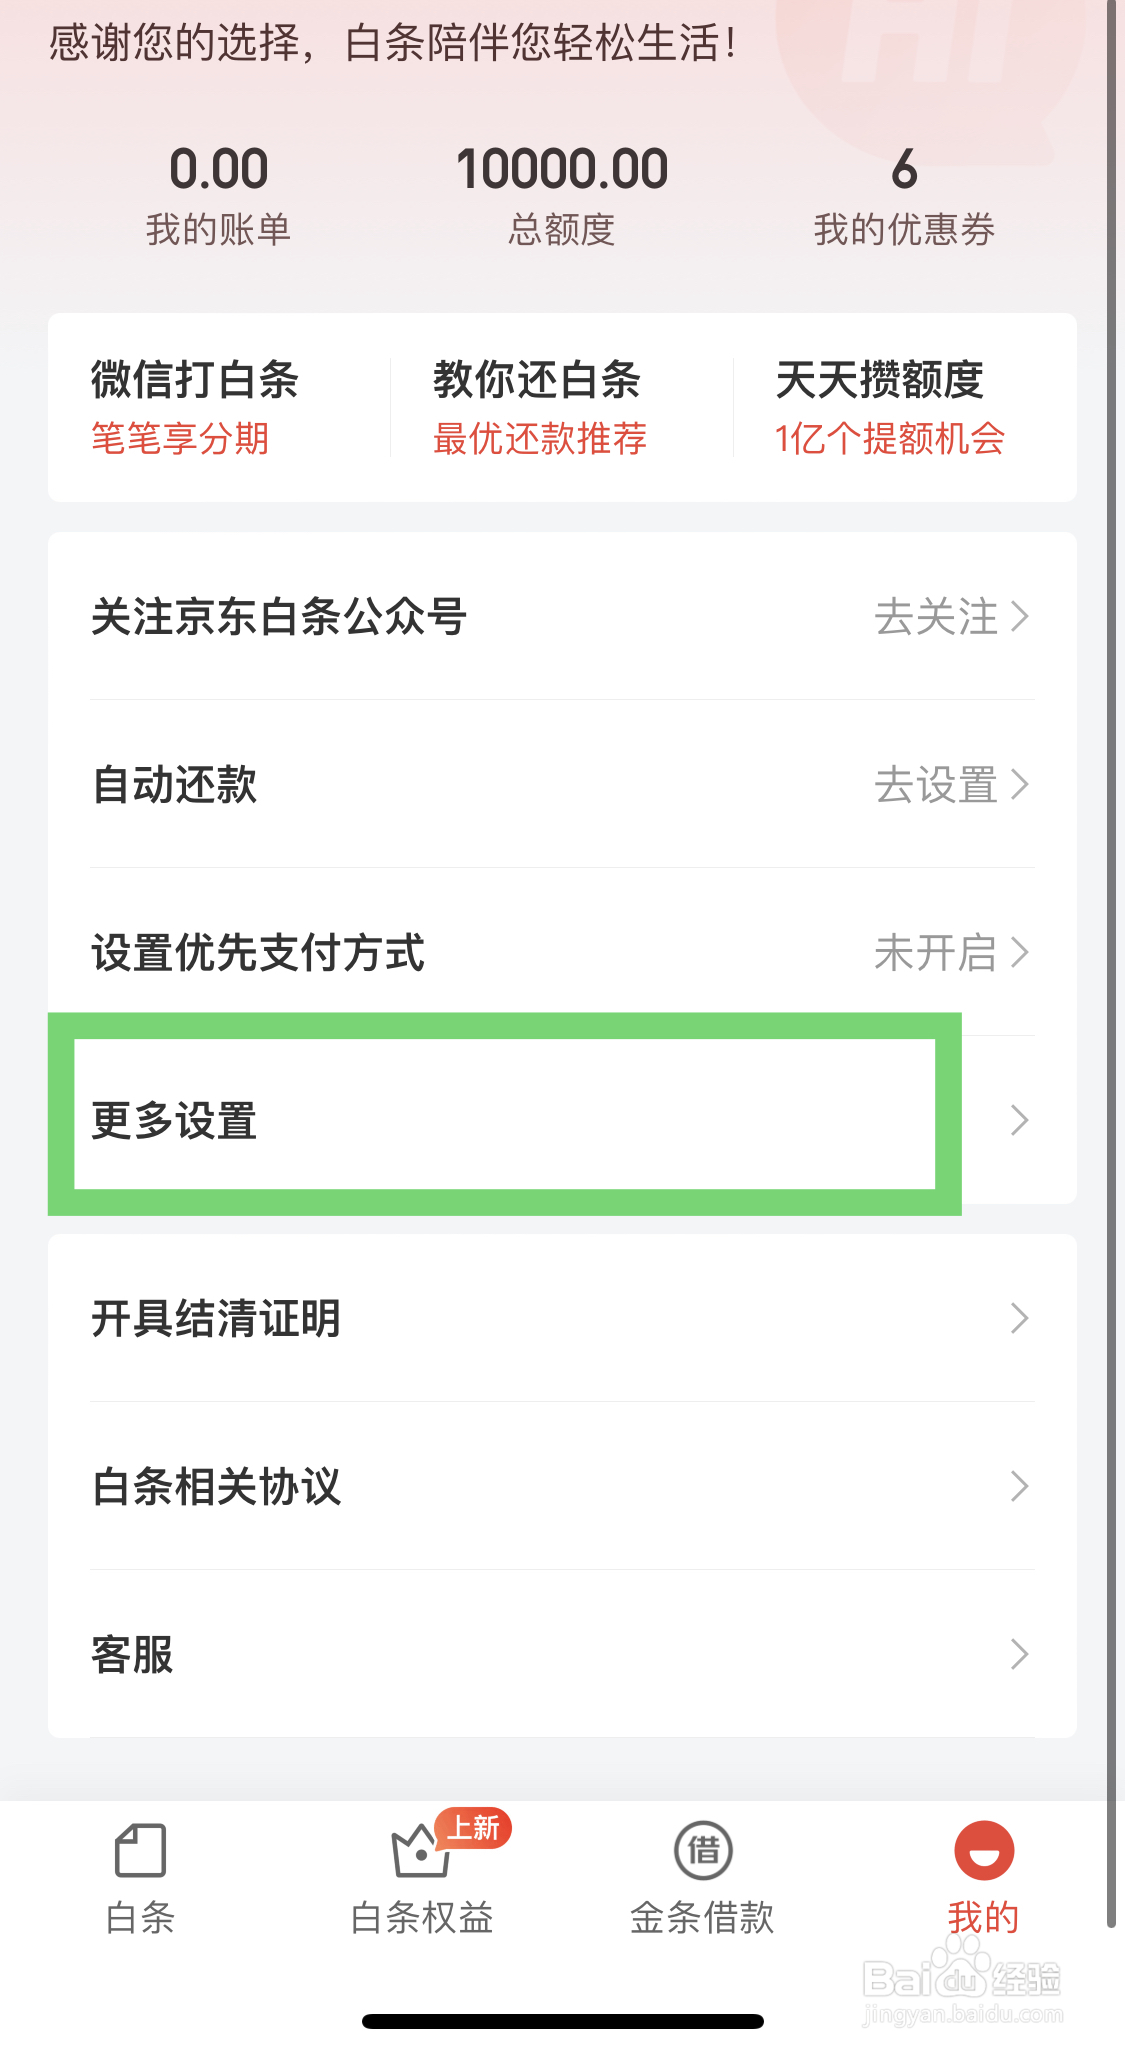The height and width of the screenshot is (2053, 1125).
Task: Tap the 上新 badge
Action: pos(474,1828)
